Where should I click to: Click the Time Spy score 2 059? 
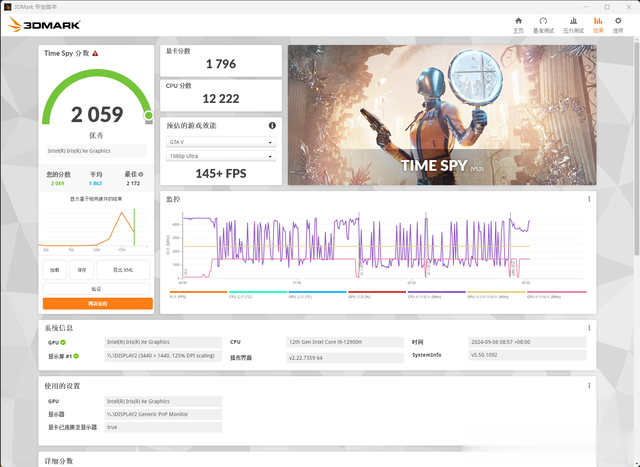point(97,114)
